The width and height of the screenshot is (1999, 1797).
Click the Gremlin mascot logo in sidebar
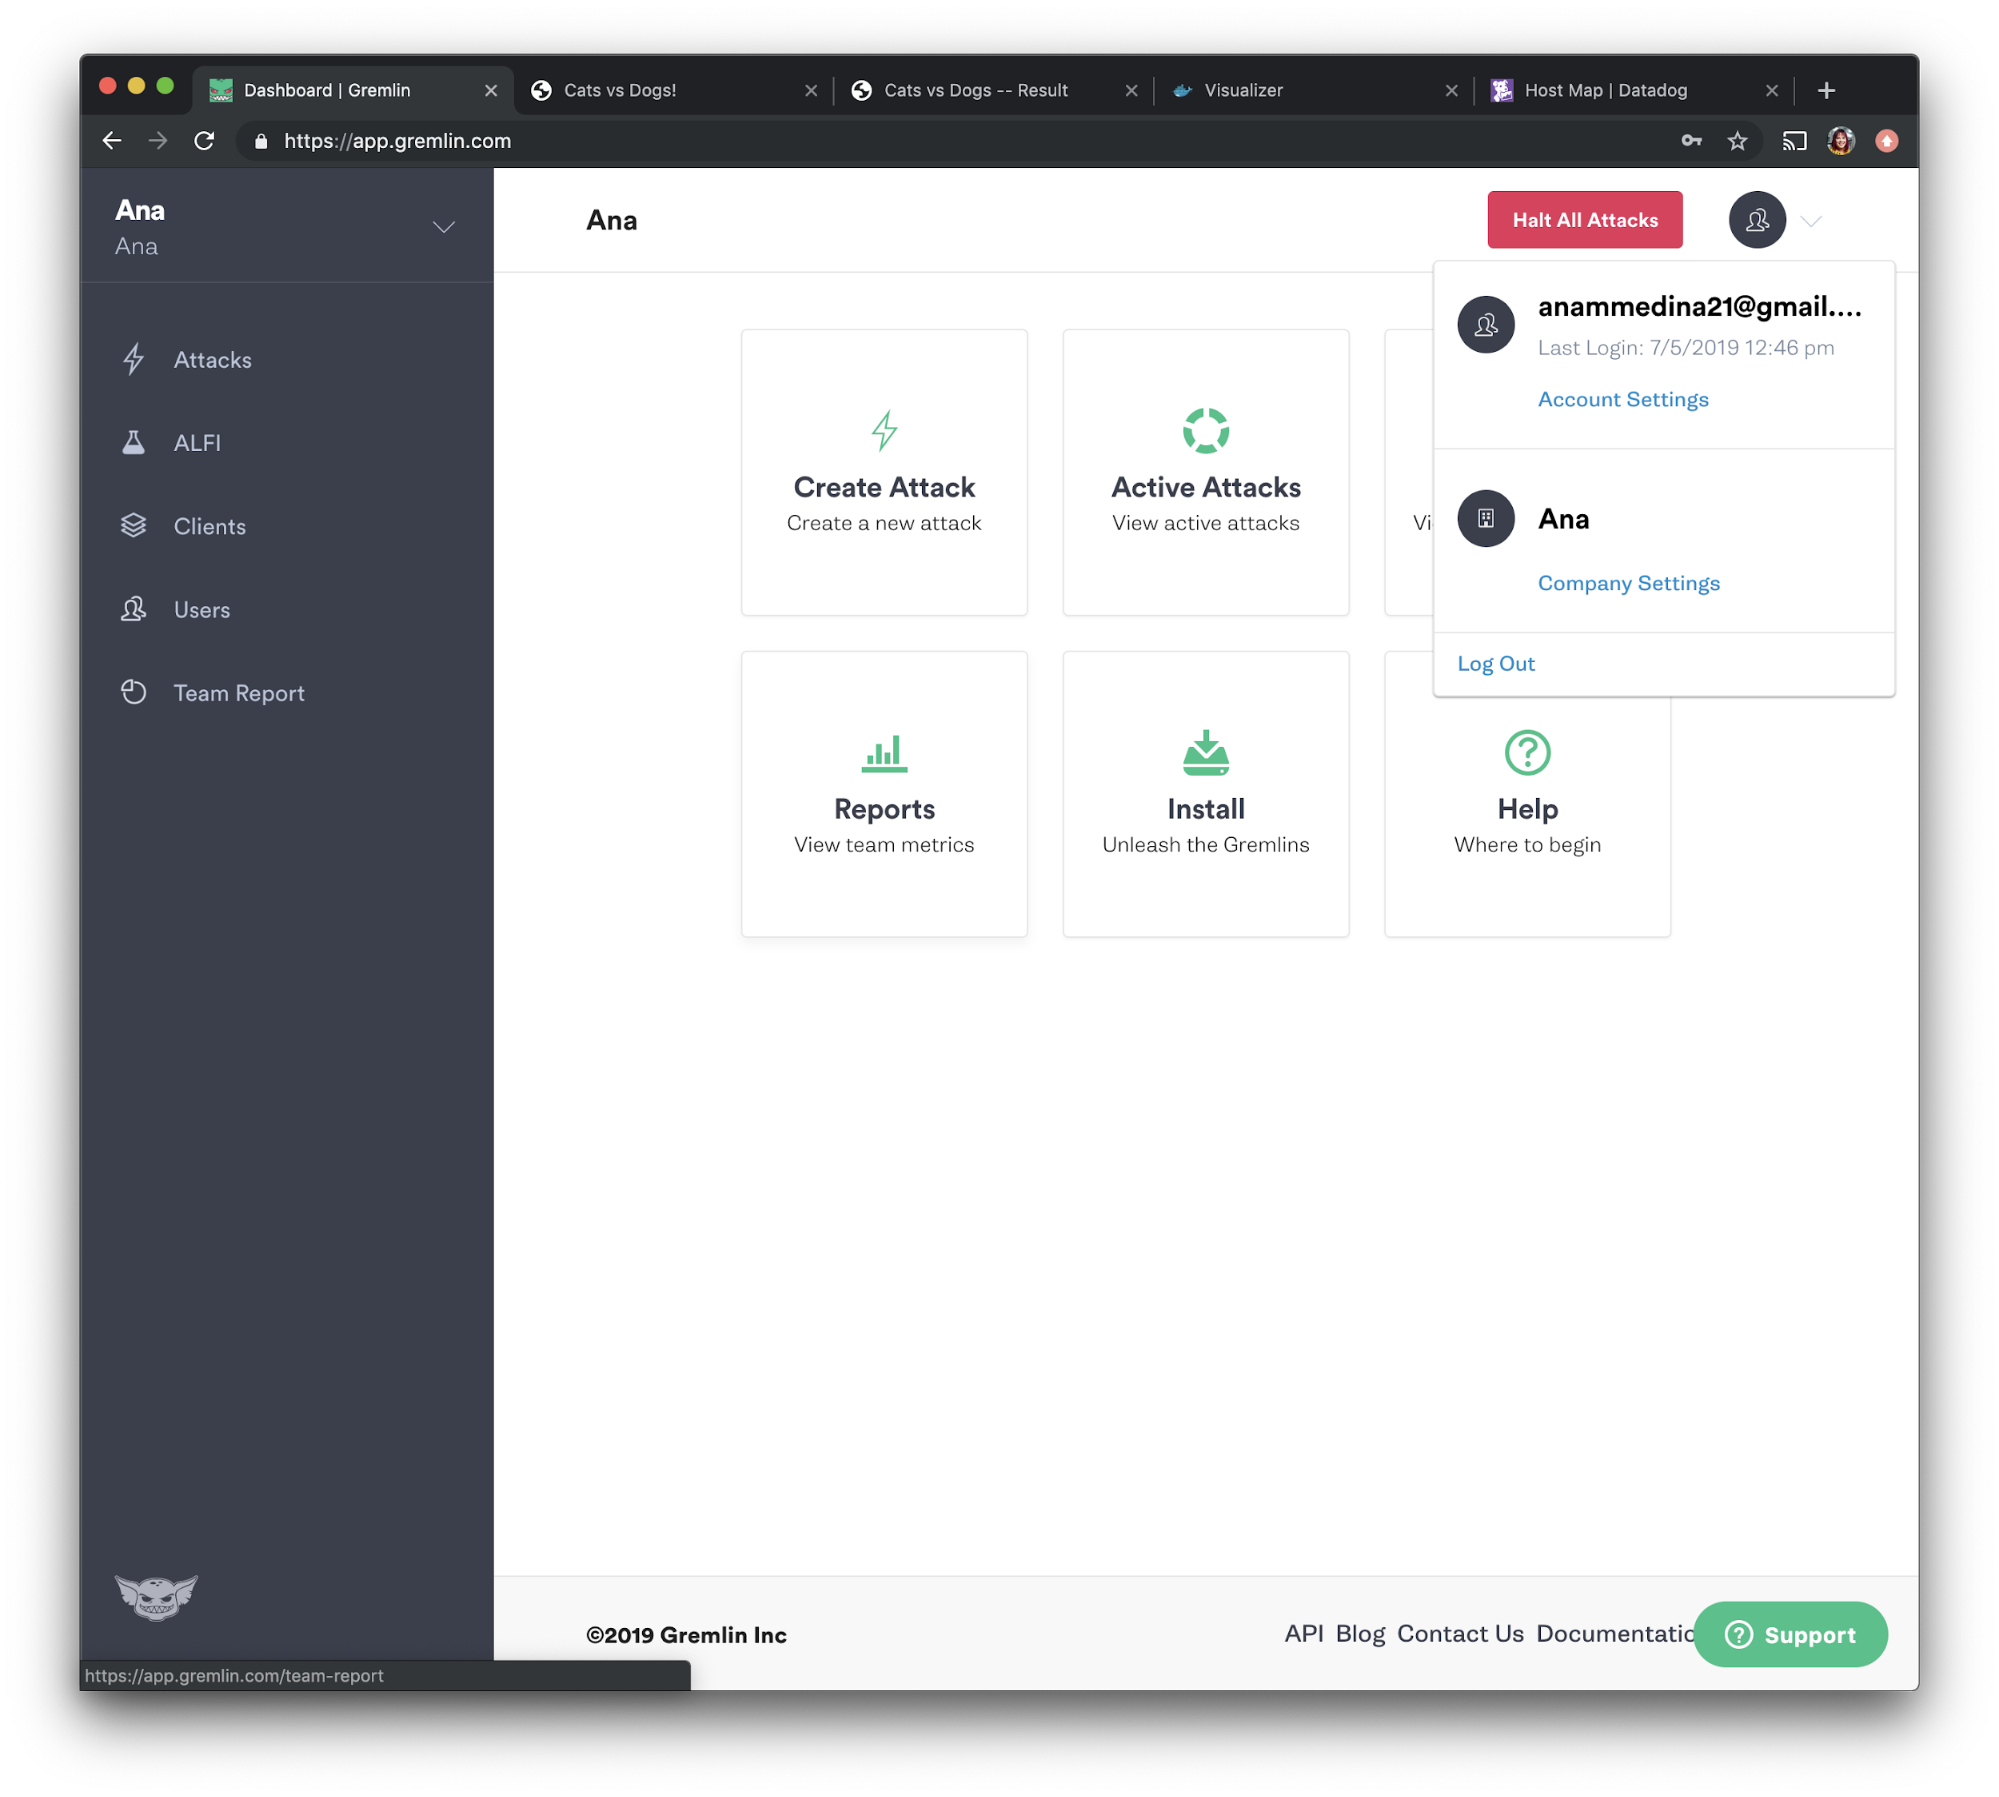point(156,1597)
